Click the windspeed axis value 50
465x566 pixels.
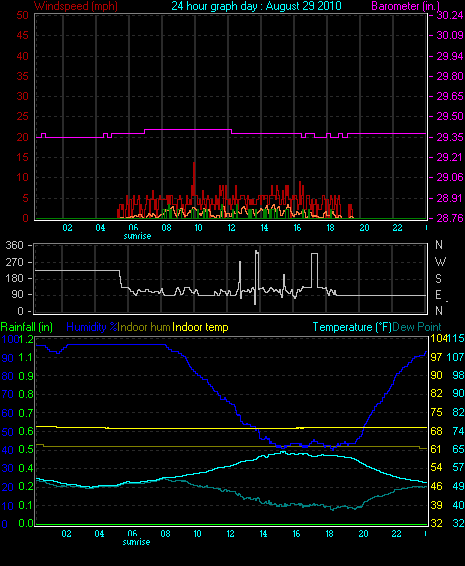pyautogui.click(x=23, y=15)
